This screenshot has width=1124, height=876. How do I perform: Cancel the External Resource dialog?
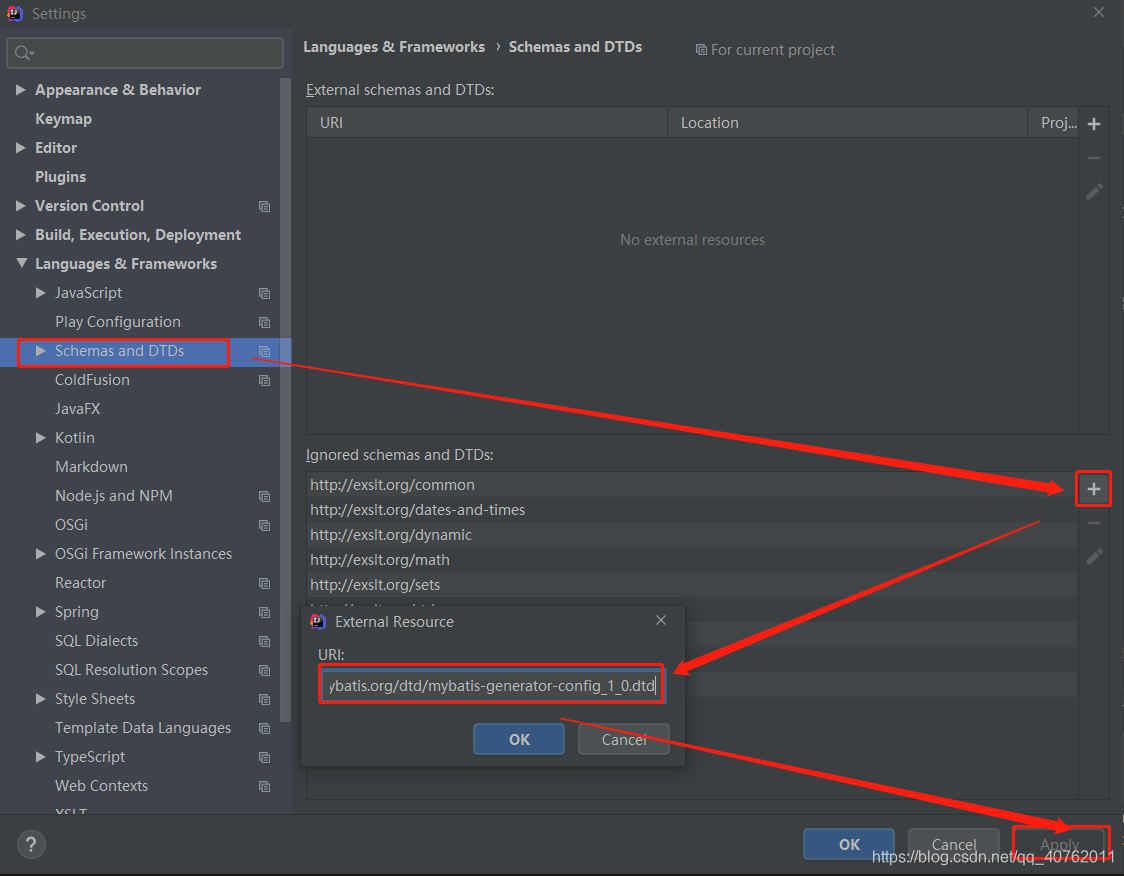(x=623, y=739)
